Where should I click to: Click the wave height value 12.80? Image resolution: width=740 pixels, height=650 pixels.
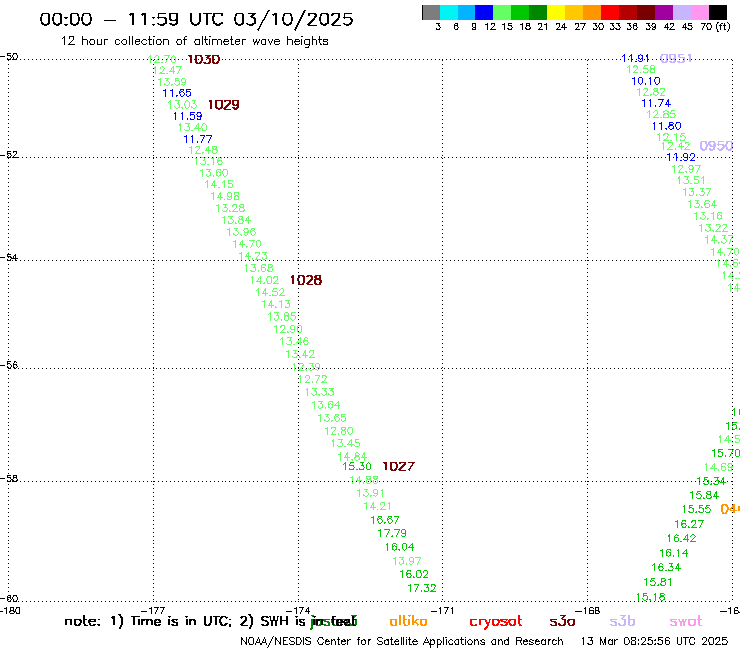coord(339,431)
